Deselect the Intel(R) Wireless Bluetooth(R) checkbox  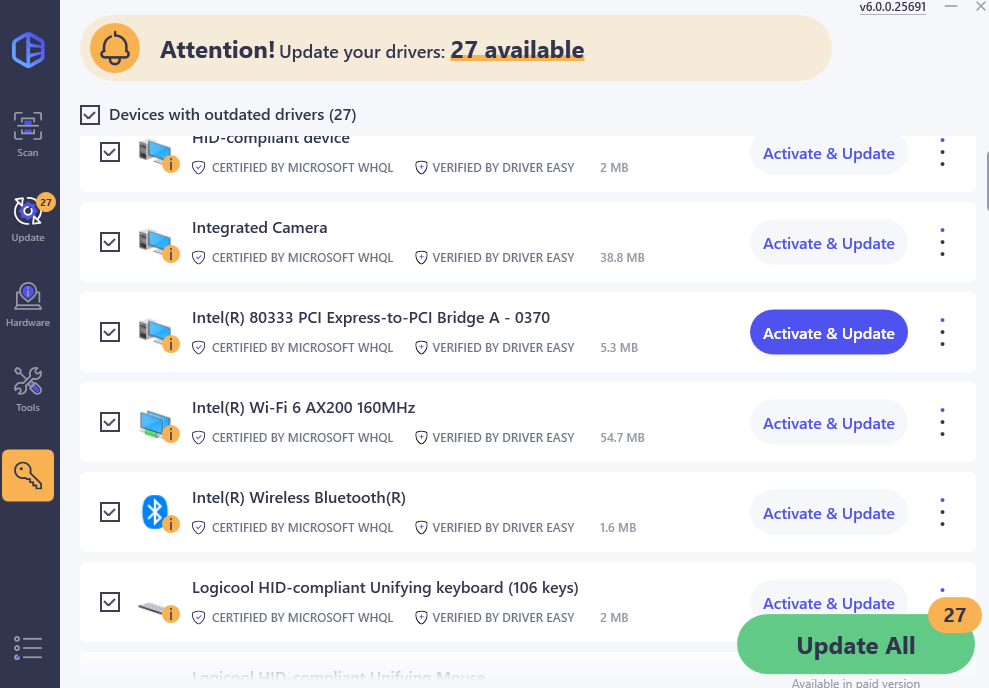pos(110,512)
